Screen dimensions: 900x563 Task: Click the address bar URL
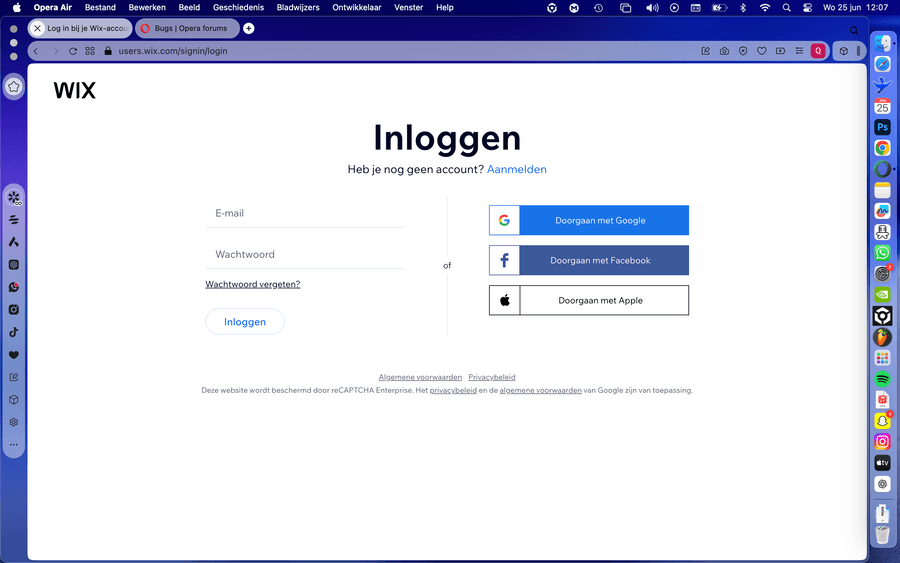pos(173,51)
